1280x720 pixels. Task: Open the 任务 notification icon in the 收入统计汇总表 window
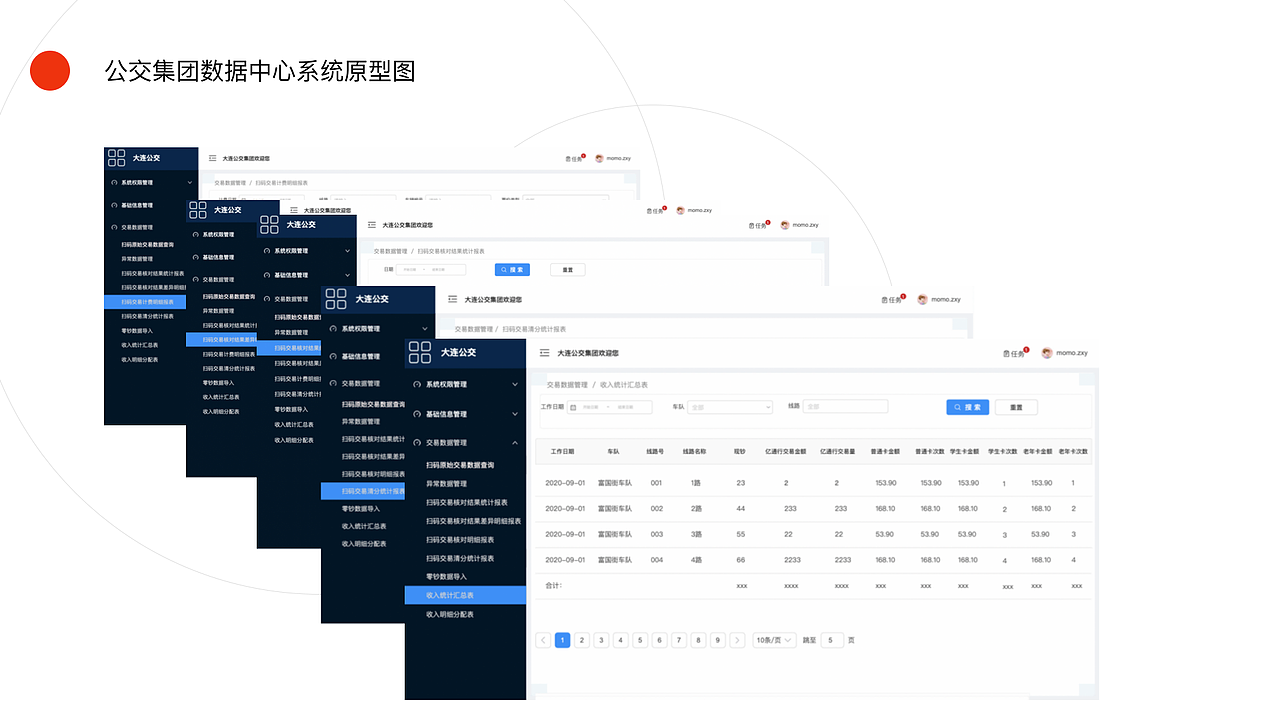pyautogui.click(x=1015, y=353)
